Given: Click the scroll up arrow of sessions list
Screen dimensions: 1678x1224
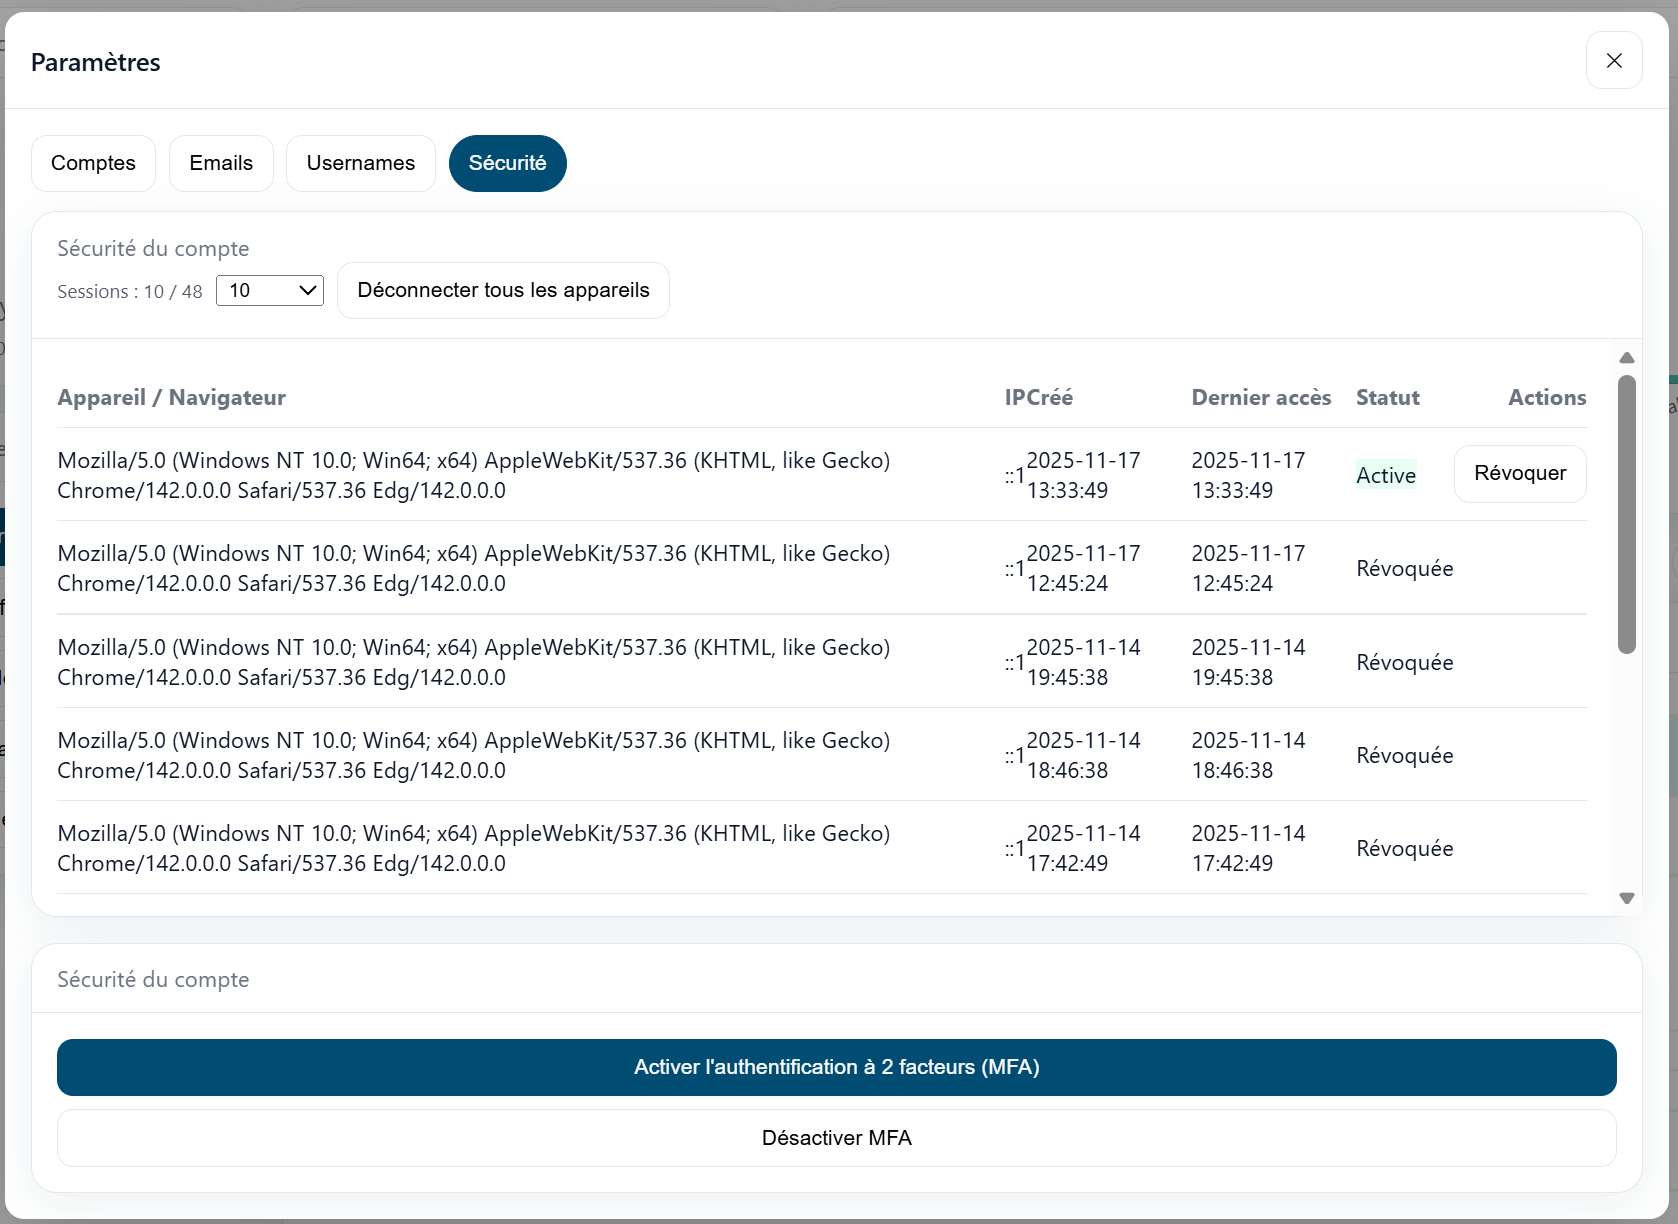Looking at the screenshot, I should (x=1627, y=358).
